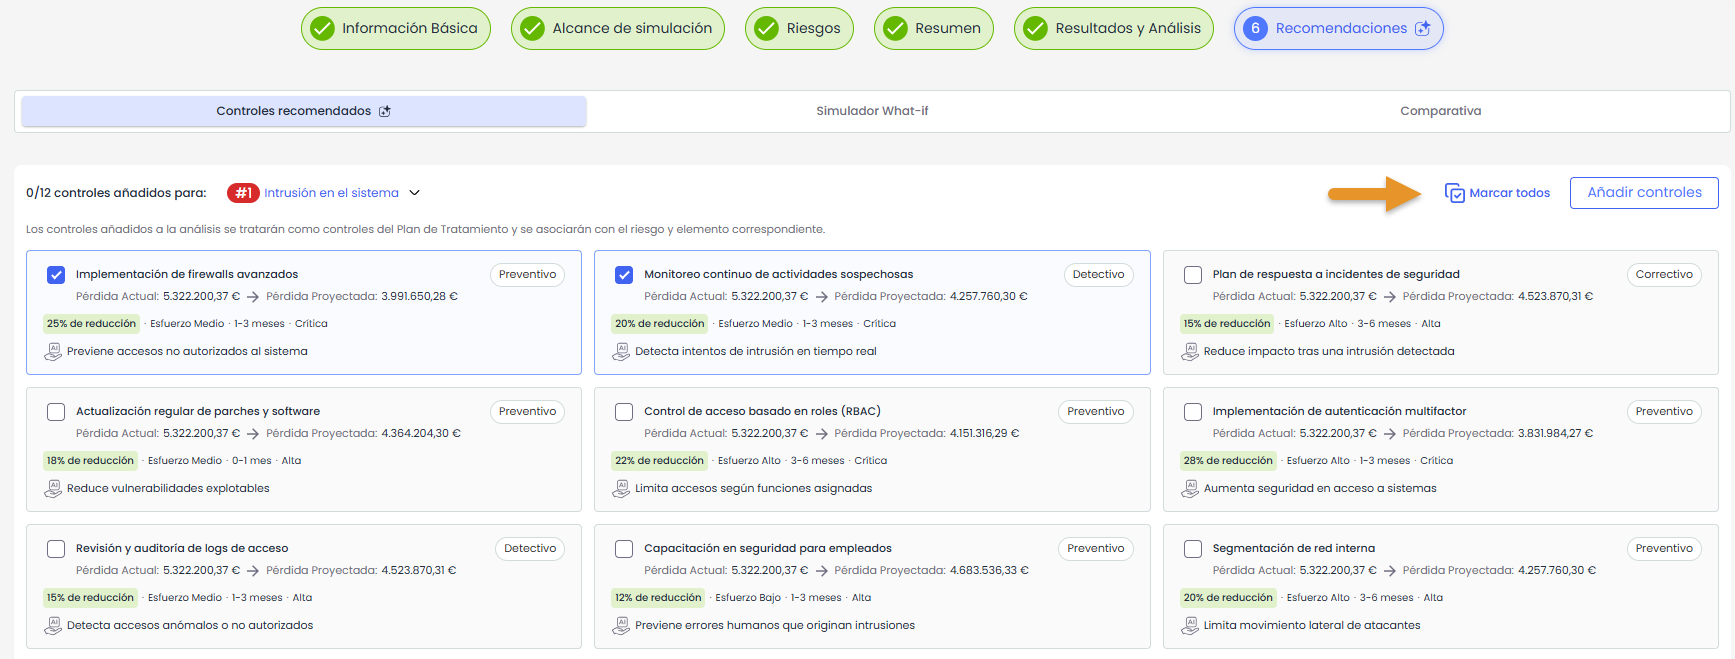Check Implementación de autenticación multifactor
1735x659 pixels.
[x=1193, y=412]
